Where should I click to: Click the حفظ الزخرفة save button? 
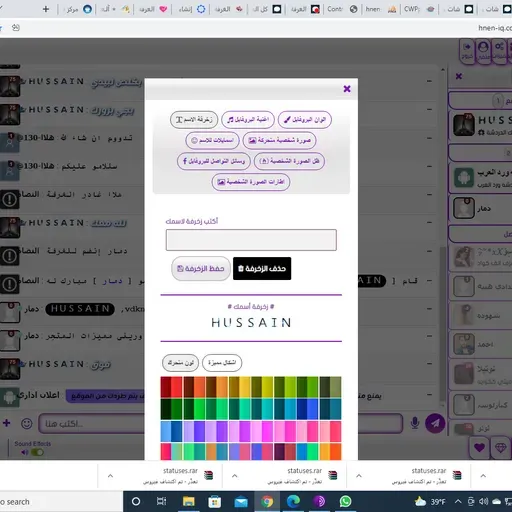pos(201,268)
